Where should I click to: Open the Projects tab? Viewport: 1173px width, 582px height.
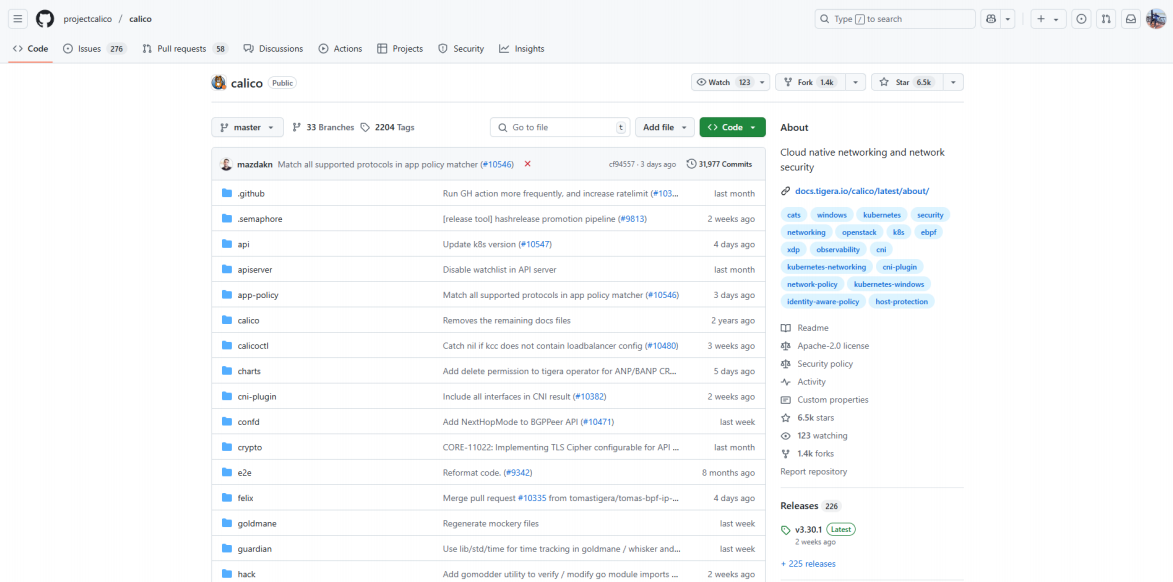click(400, 49)
